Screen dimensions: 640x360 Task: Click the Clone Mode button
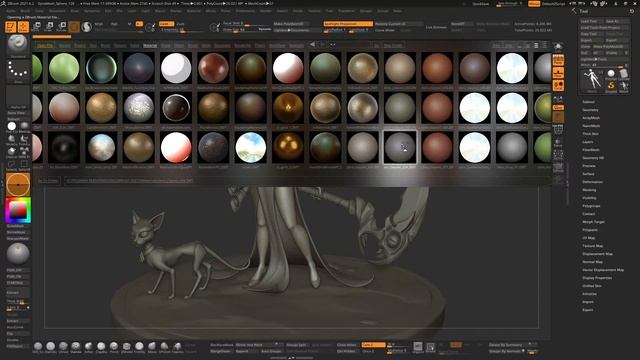[385, 30]
